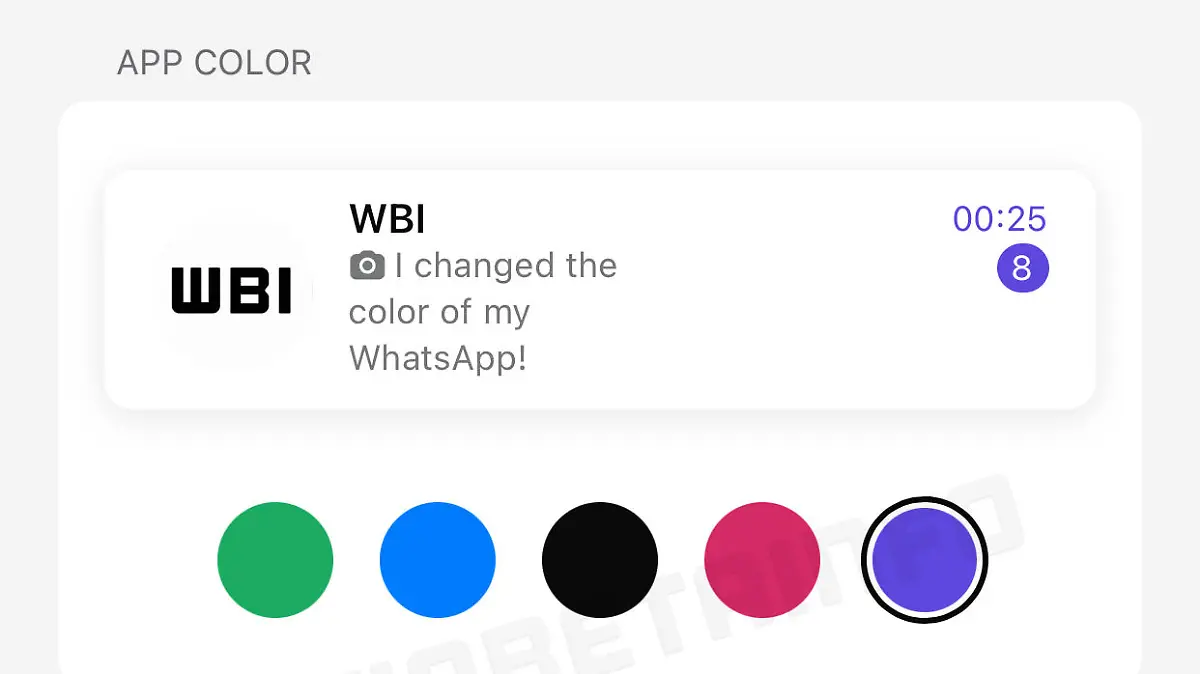Select the green app color
The height and width of the screenshot is (674, 1200).
(x=275, y=560)
